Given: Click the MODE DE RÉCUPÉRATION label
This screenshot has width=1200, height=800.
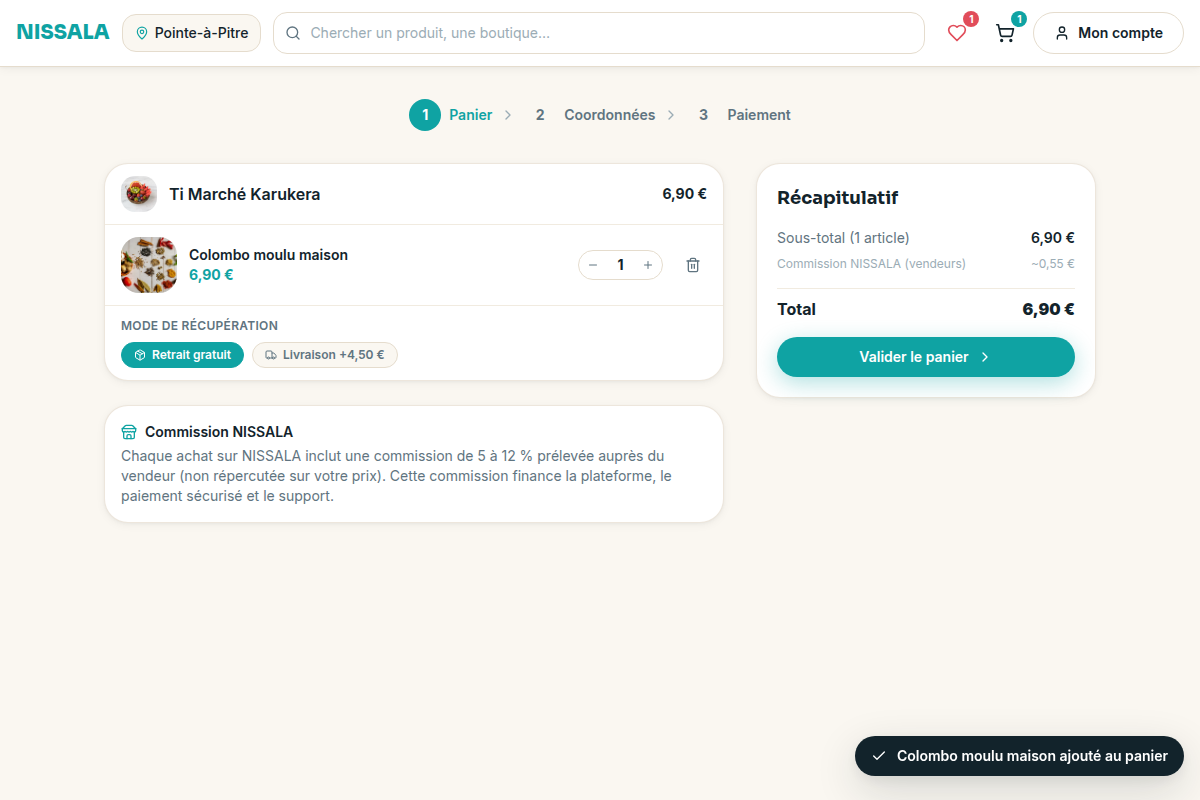Looking at the screenshot, I should tap(199, 326).
